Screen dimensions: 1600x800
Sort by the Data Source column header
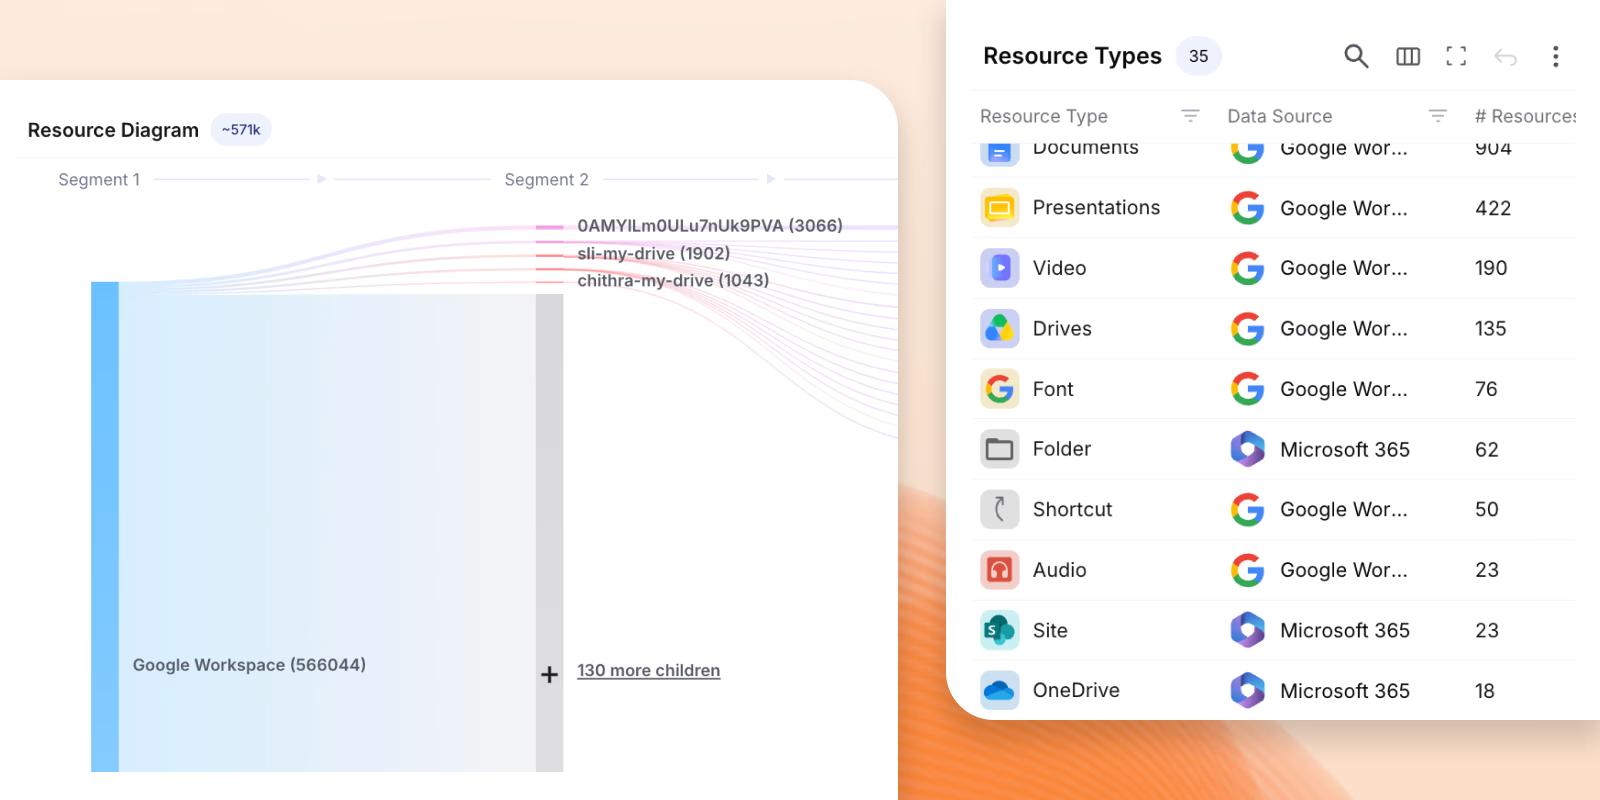(x=1279, y=116)
